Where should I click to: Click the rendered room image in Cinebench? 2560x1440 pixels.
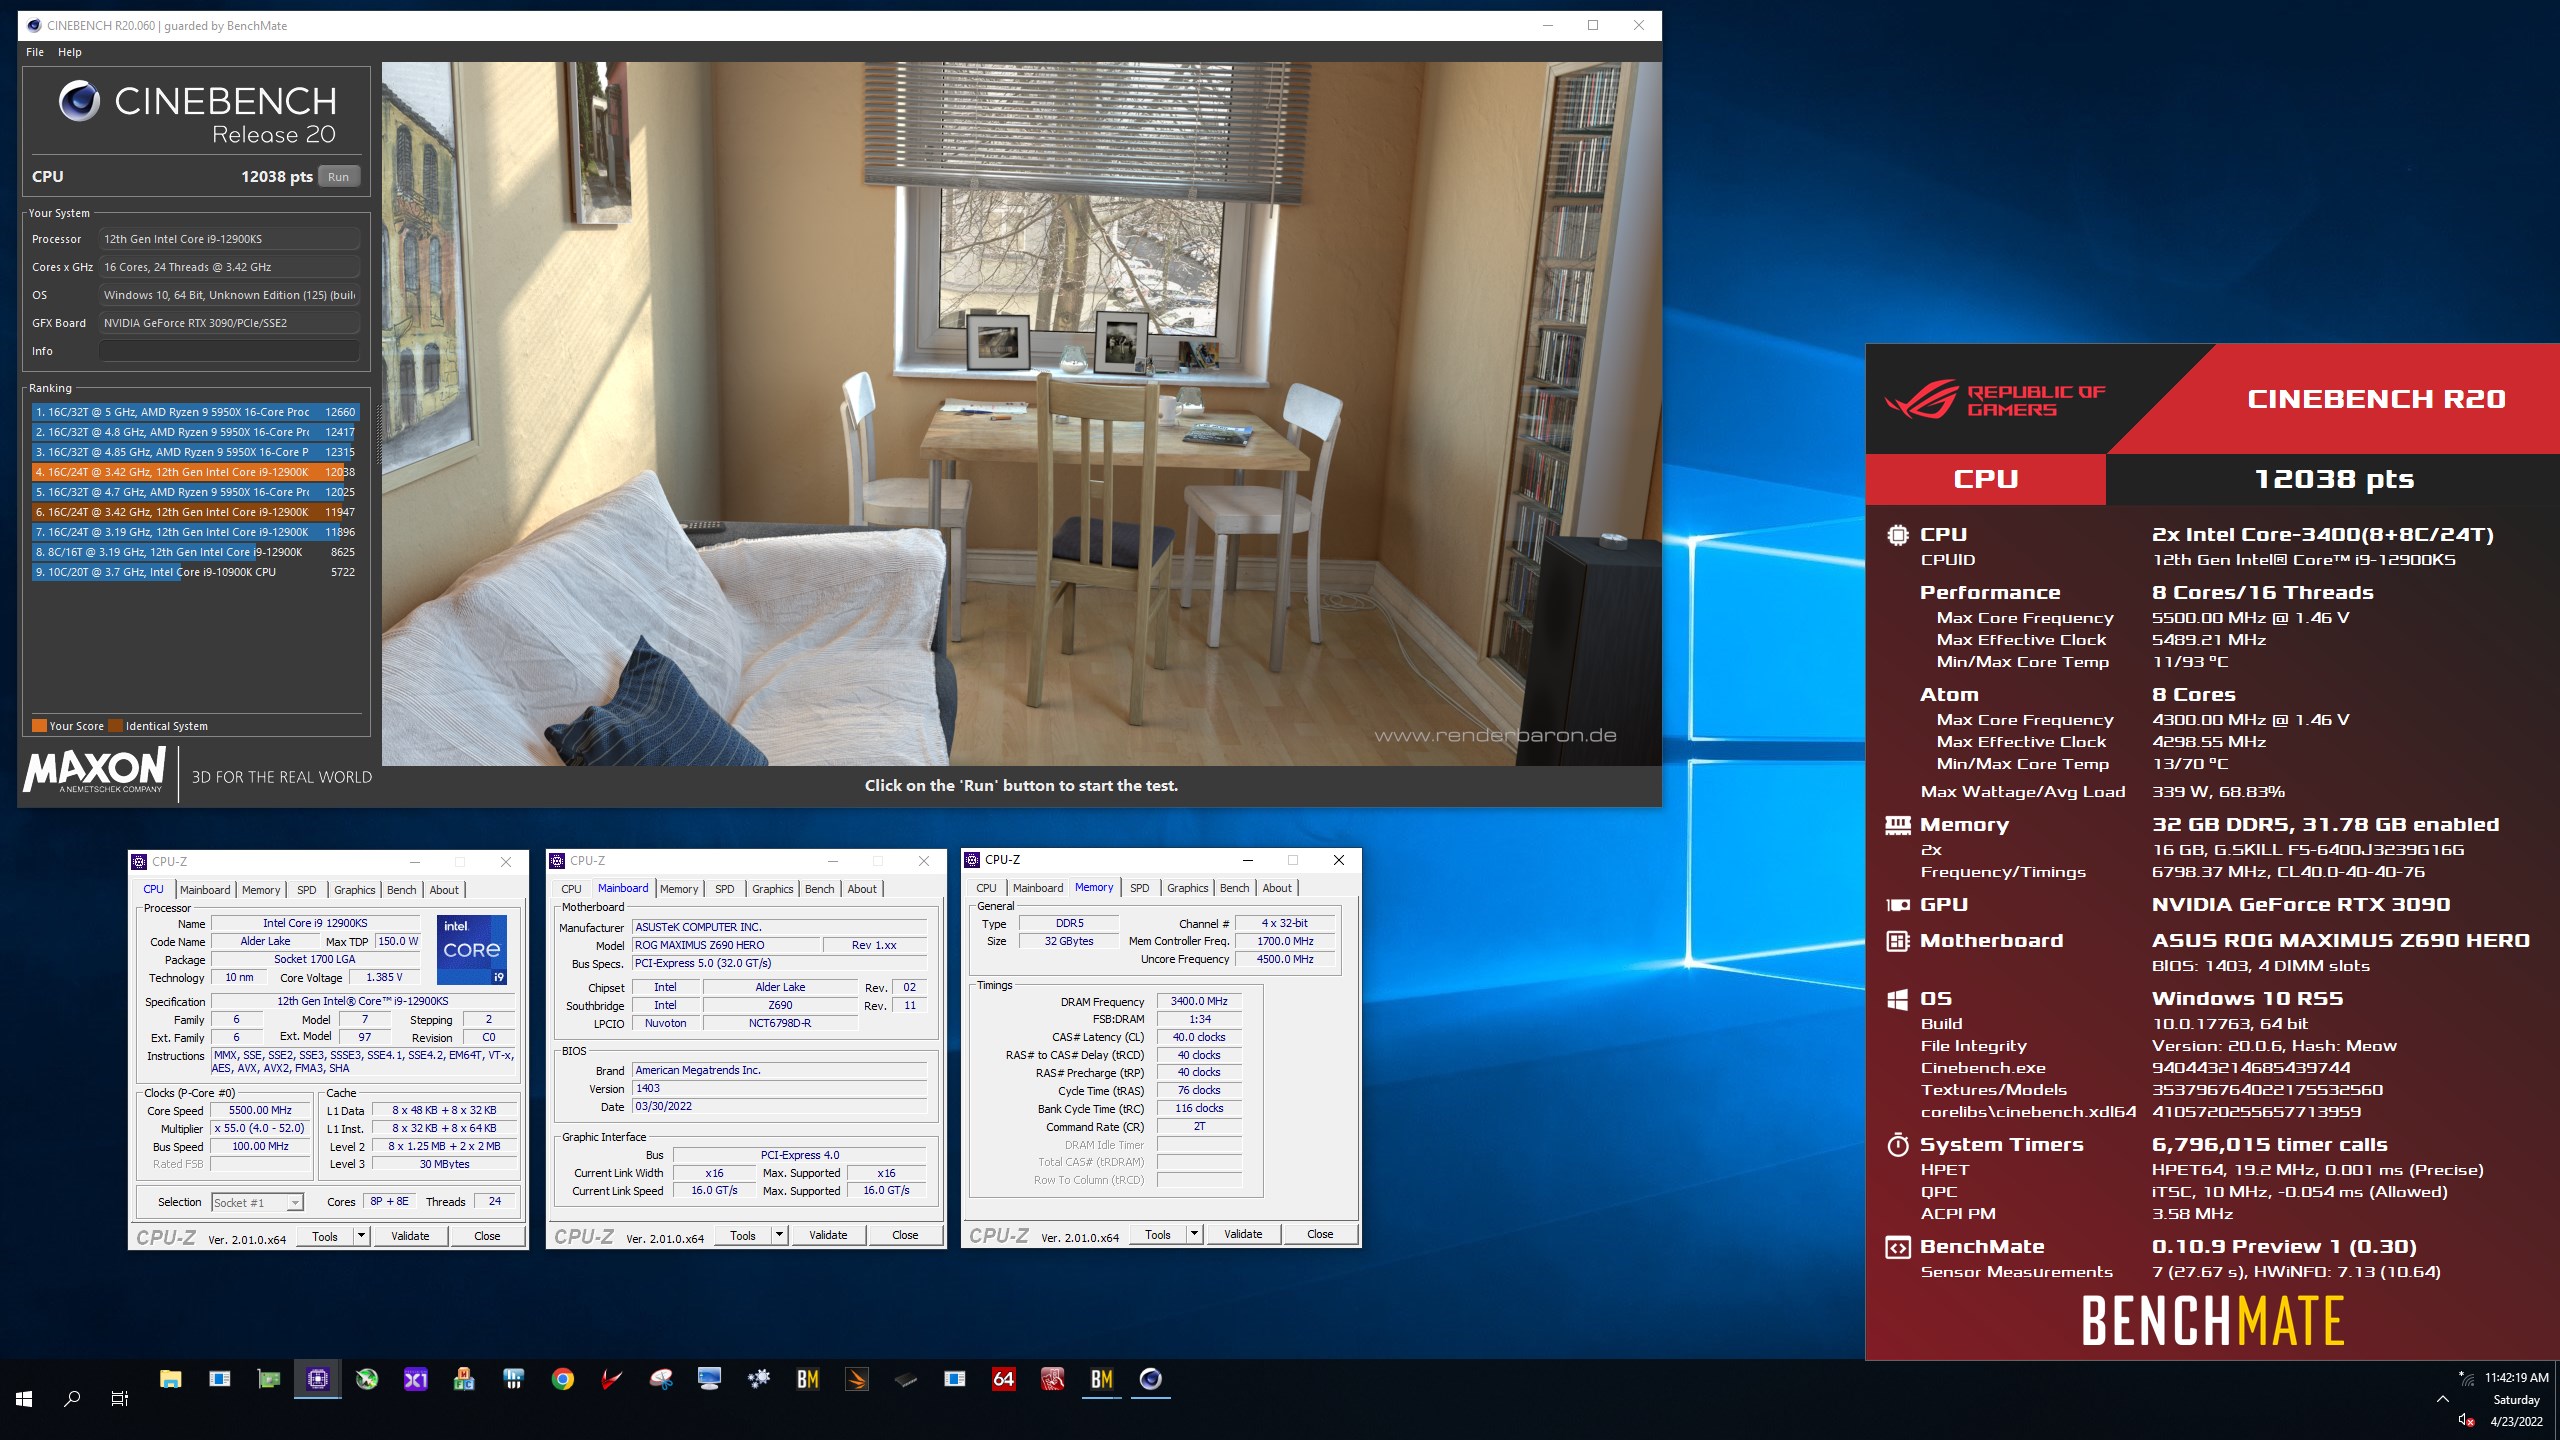[x=1021, y=414]
